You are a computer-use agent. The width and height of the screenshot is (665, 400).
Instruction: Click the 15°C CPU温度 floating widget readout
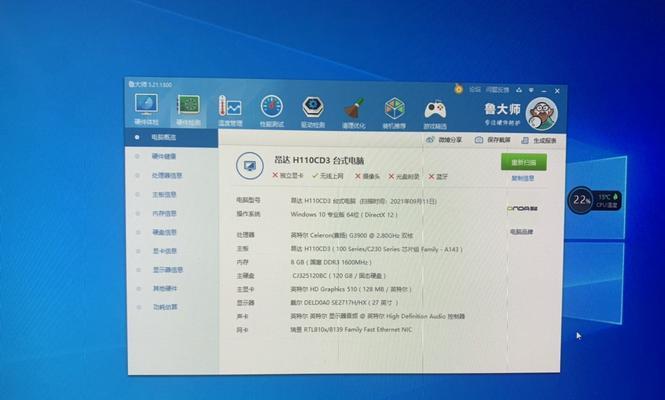(607, 201)
